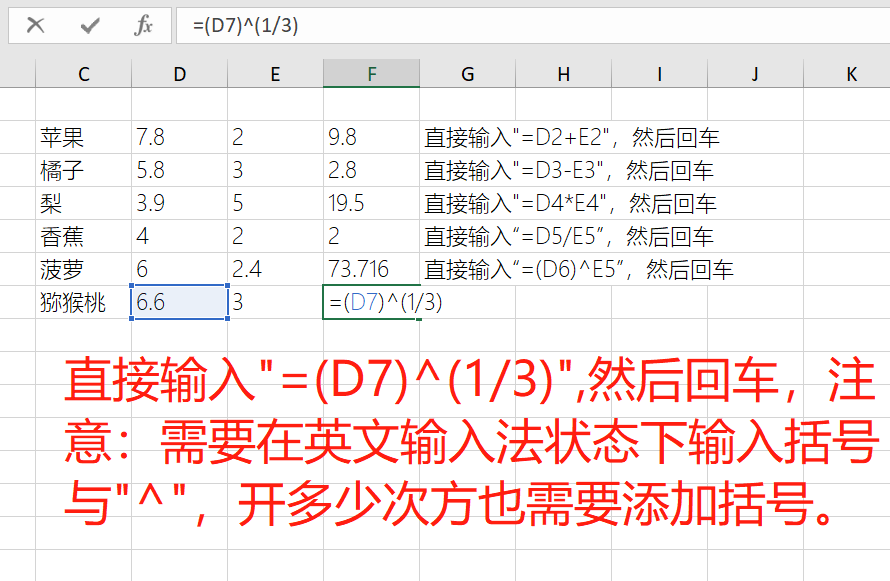The width and height of the screenshot is (890, 581).
Task: Confirm formula with checkmark icon
Action: click(x=90, y=26)
